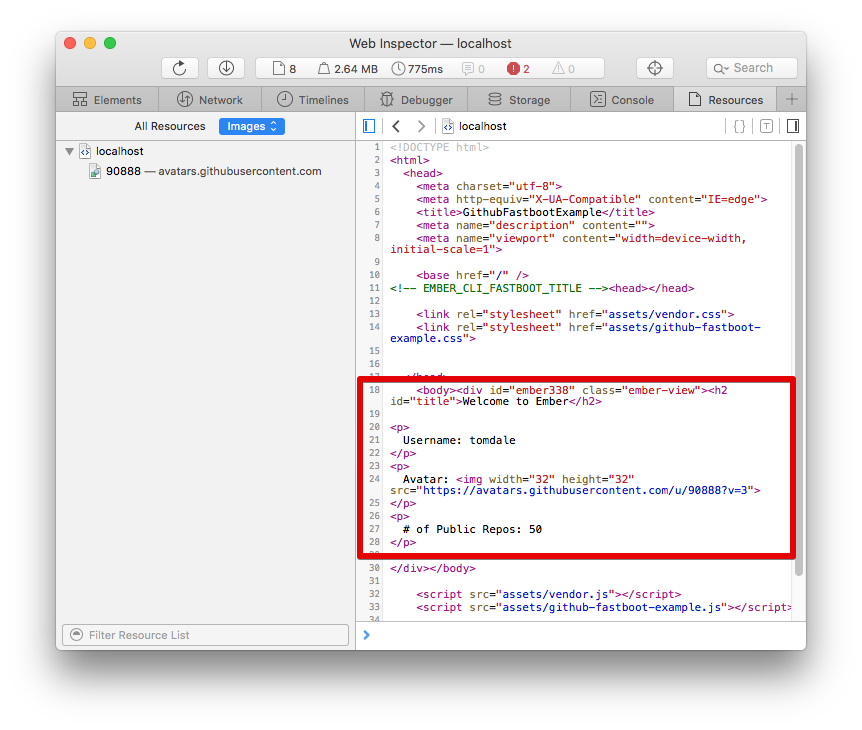This screenshot has height=730, width=862.
Task: Open the Images filter dropdown
Action: (x=252, y=126)
